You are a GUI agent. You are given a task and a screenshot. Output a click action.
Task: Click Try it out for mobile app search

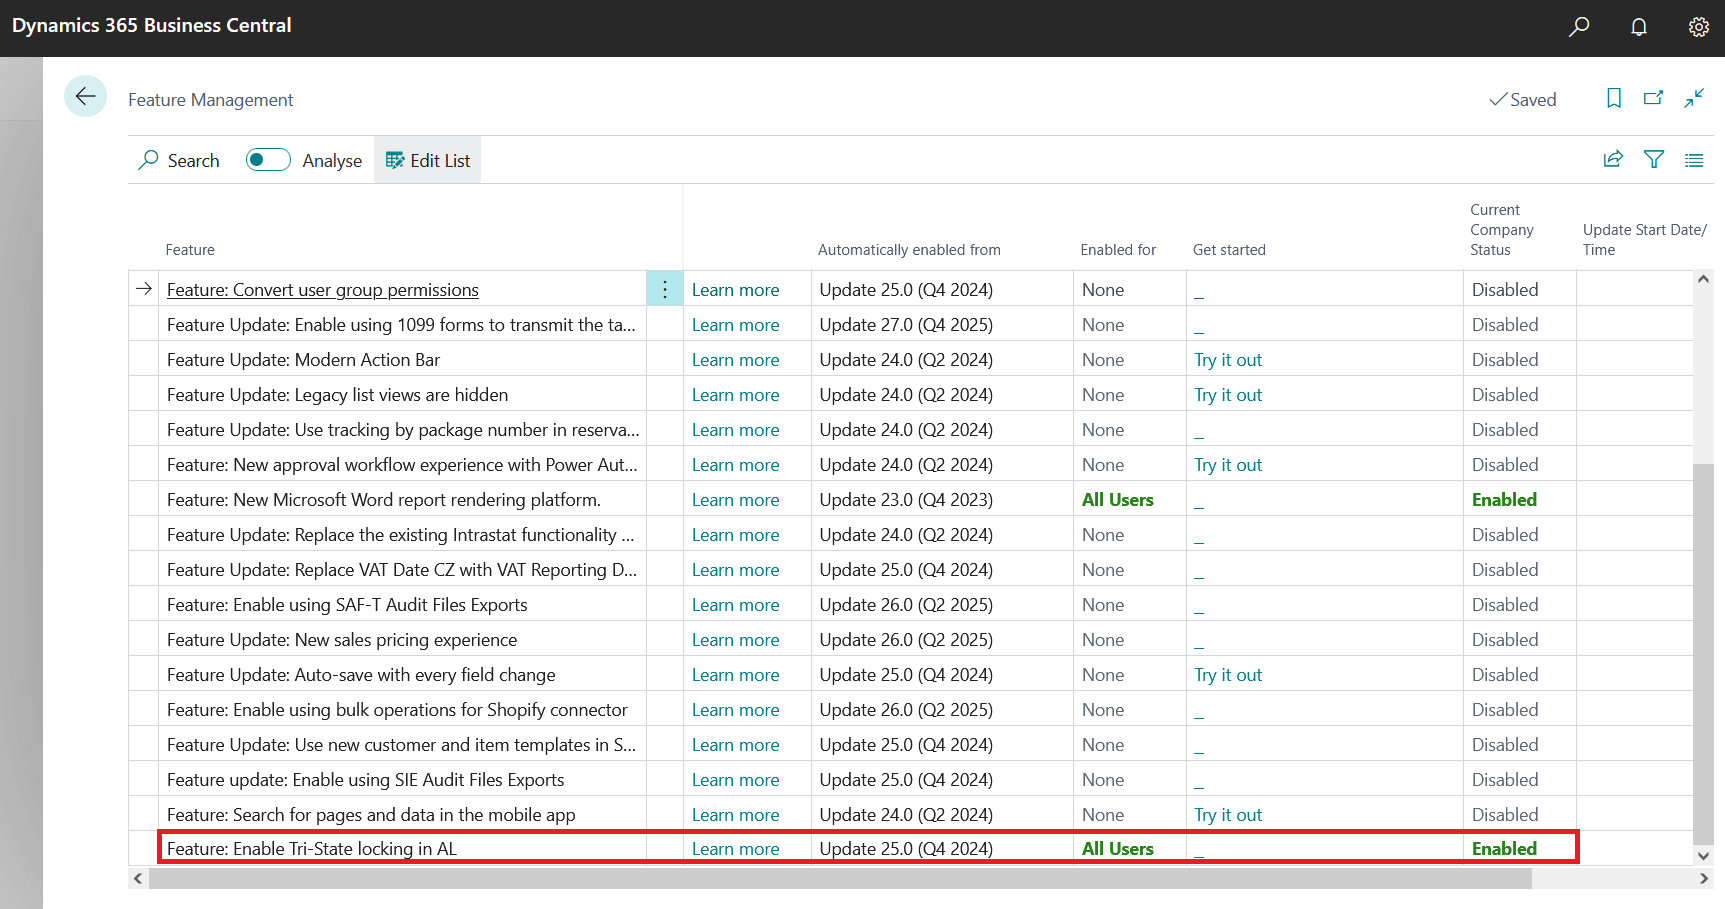pos(1228,815)
